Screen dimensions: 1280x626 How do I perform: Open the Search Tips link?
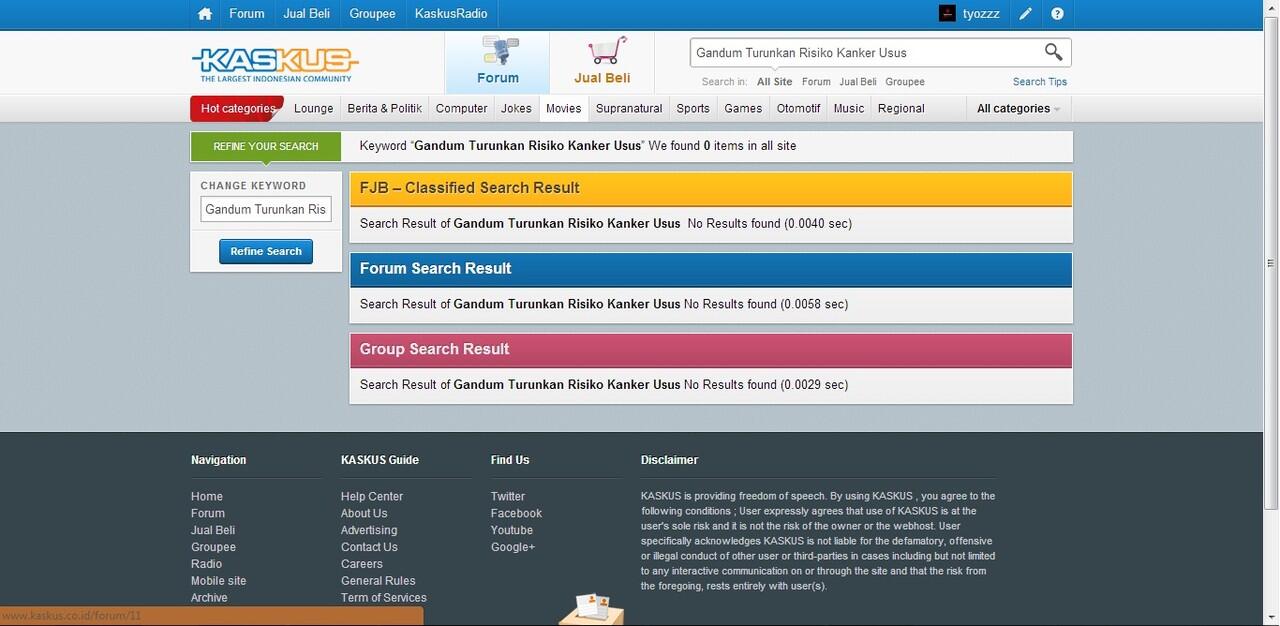[x=1040, y=82]
